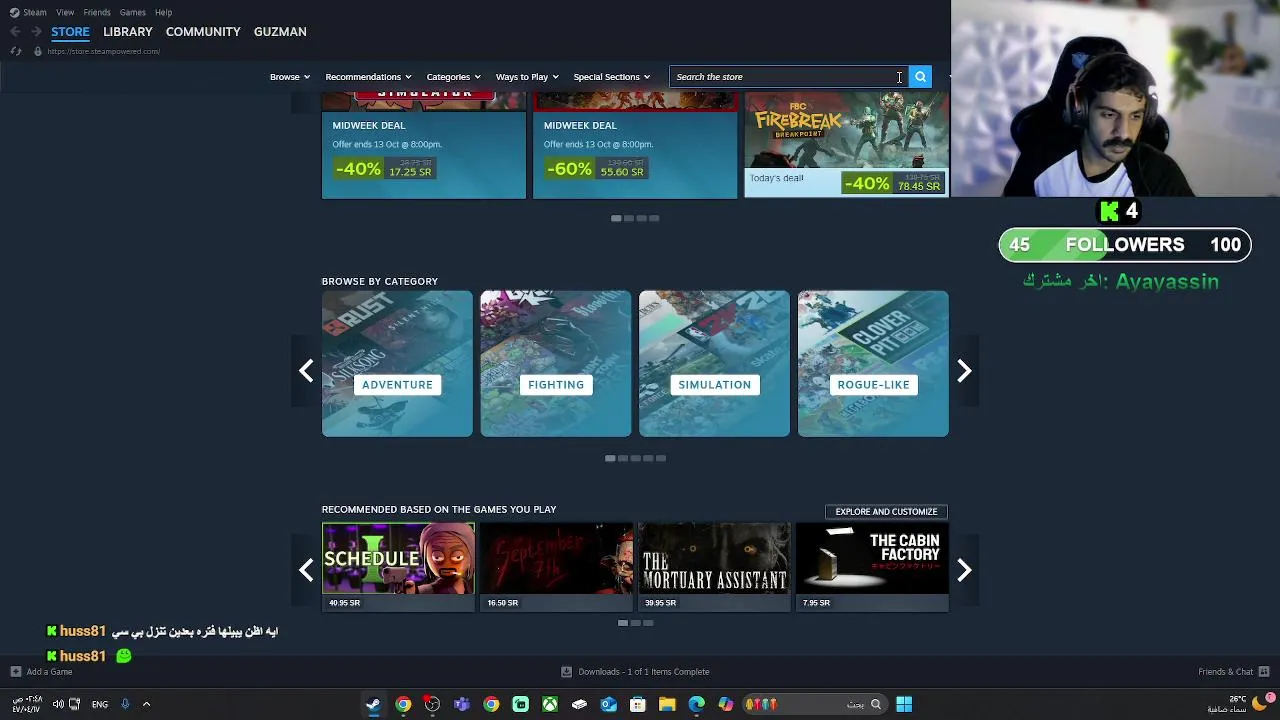This screenshot has width=1280, height=720.
Task: Open Microsoft Edge in the taskbar
Action: [x=696, y=704]
